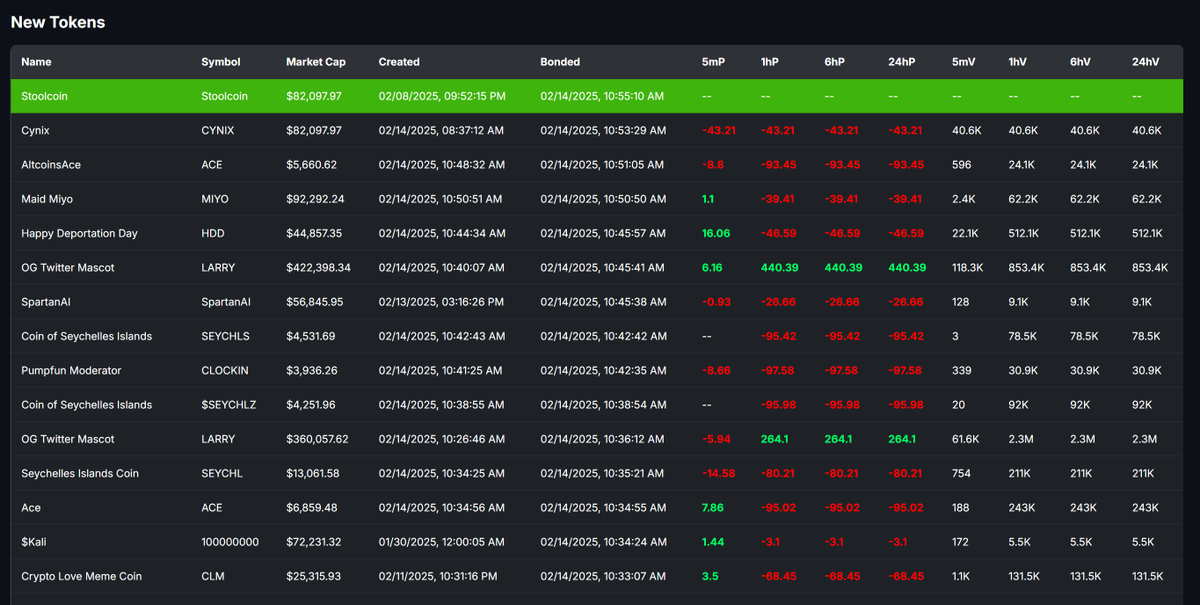Sort by the 1hP column header
Screen dimensions: 1200x605
click(x=771, y=62)
